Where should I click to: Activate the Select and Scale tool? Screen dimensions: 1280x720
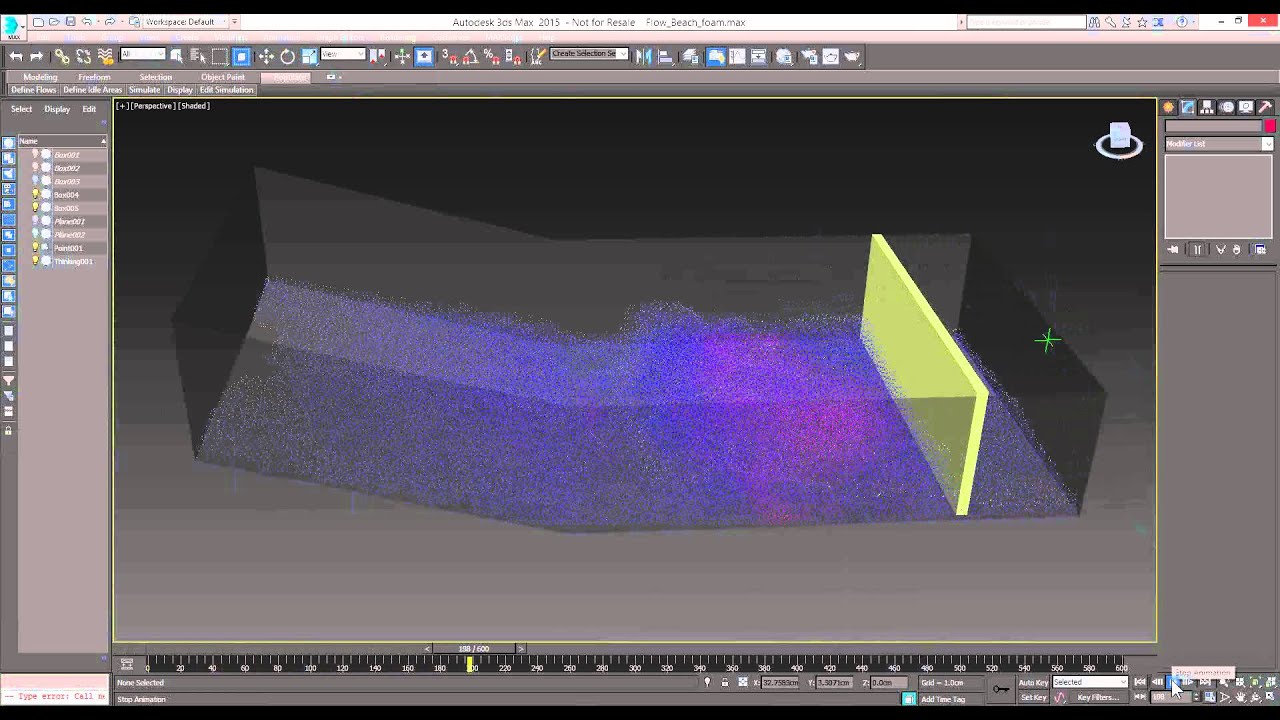coord(310,57)
